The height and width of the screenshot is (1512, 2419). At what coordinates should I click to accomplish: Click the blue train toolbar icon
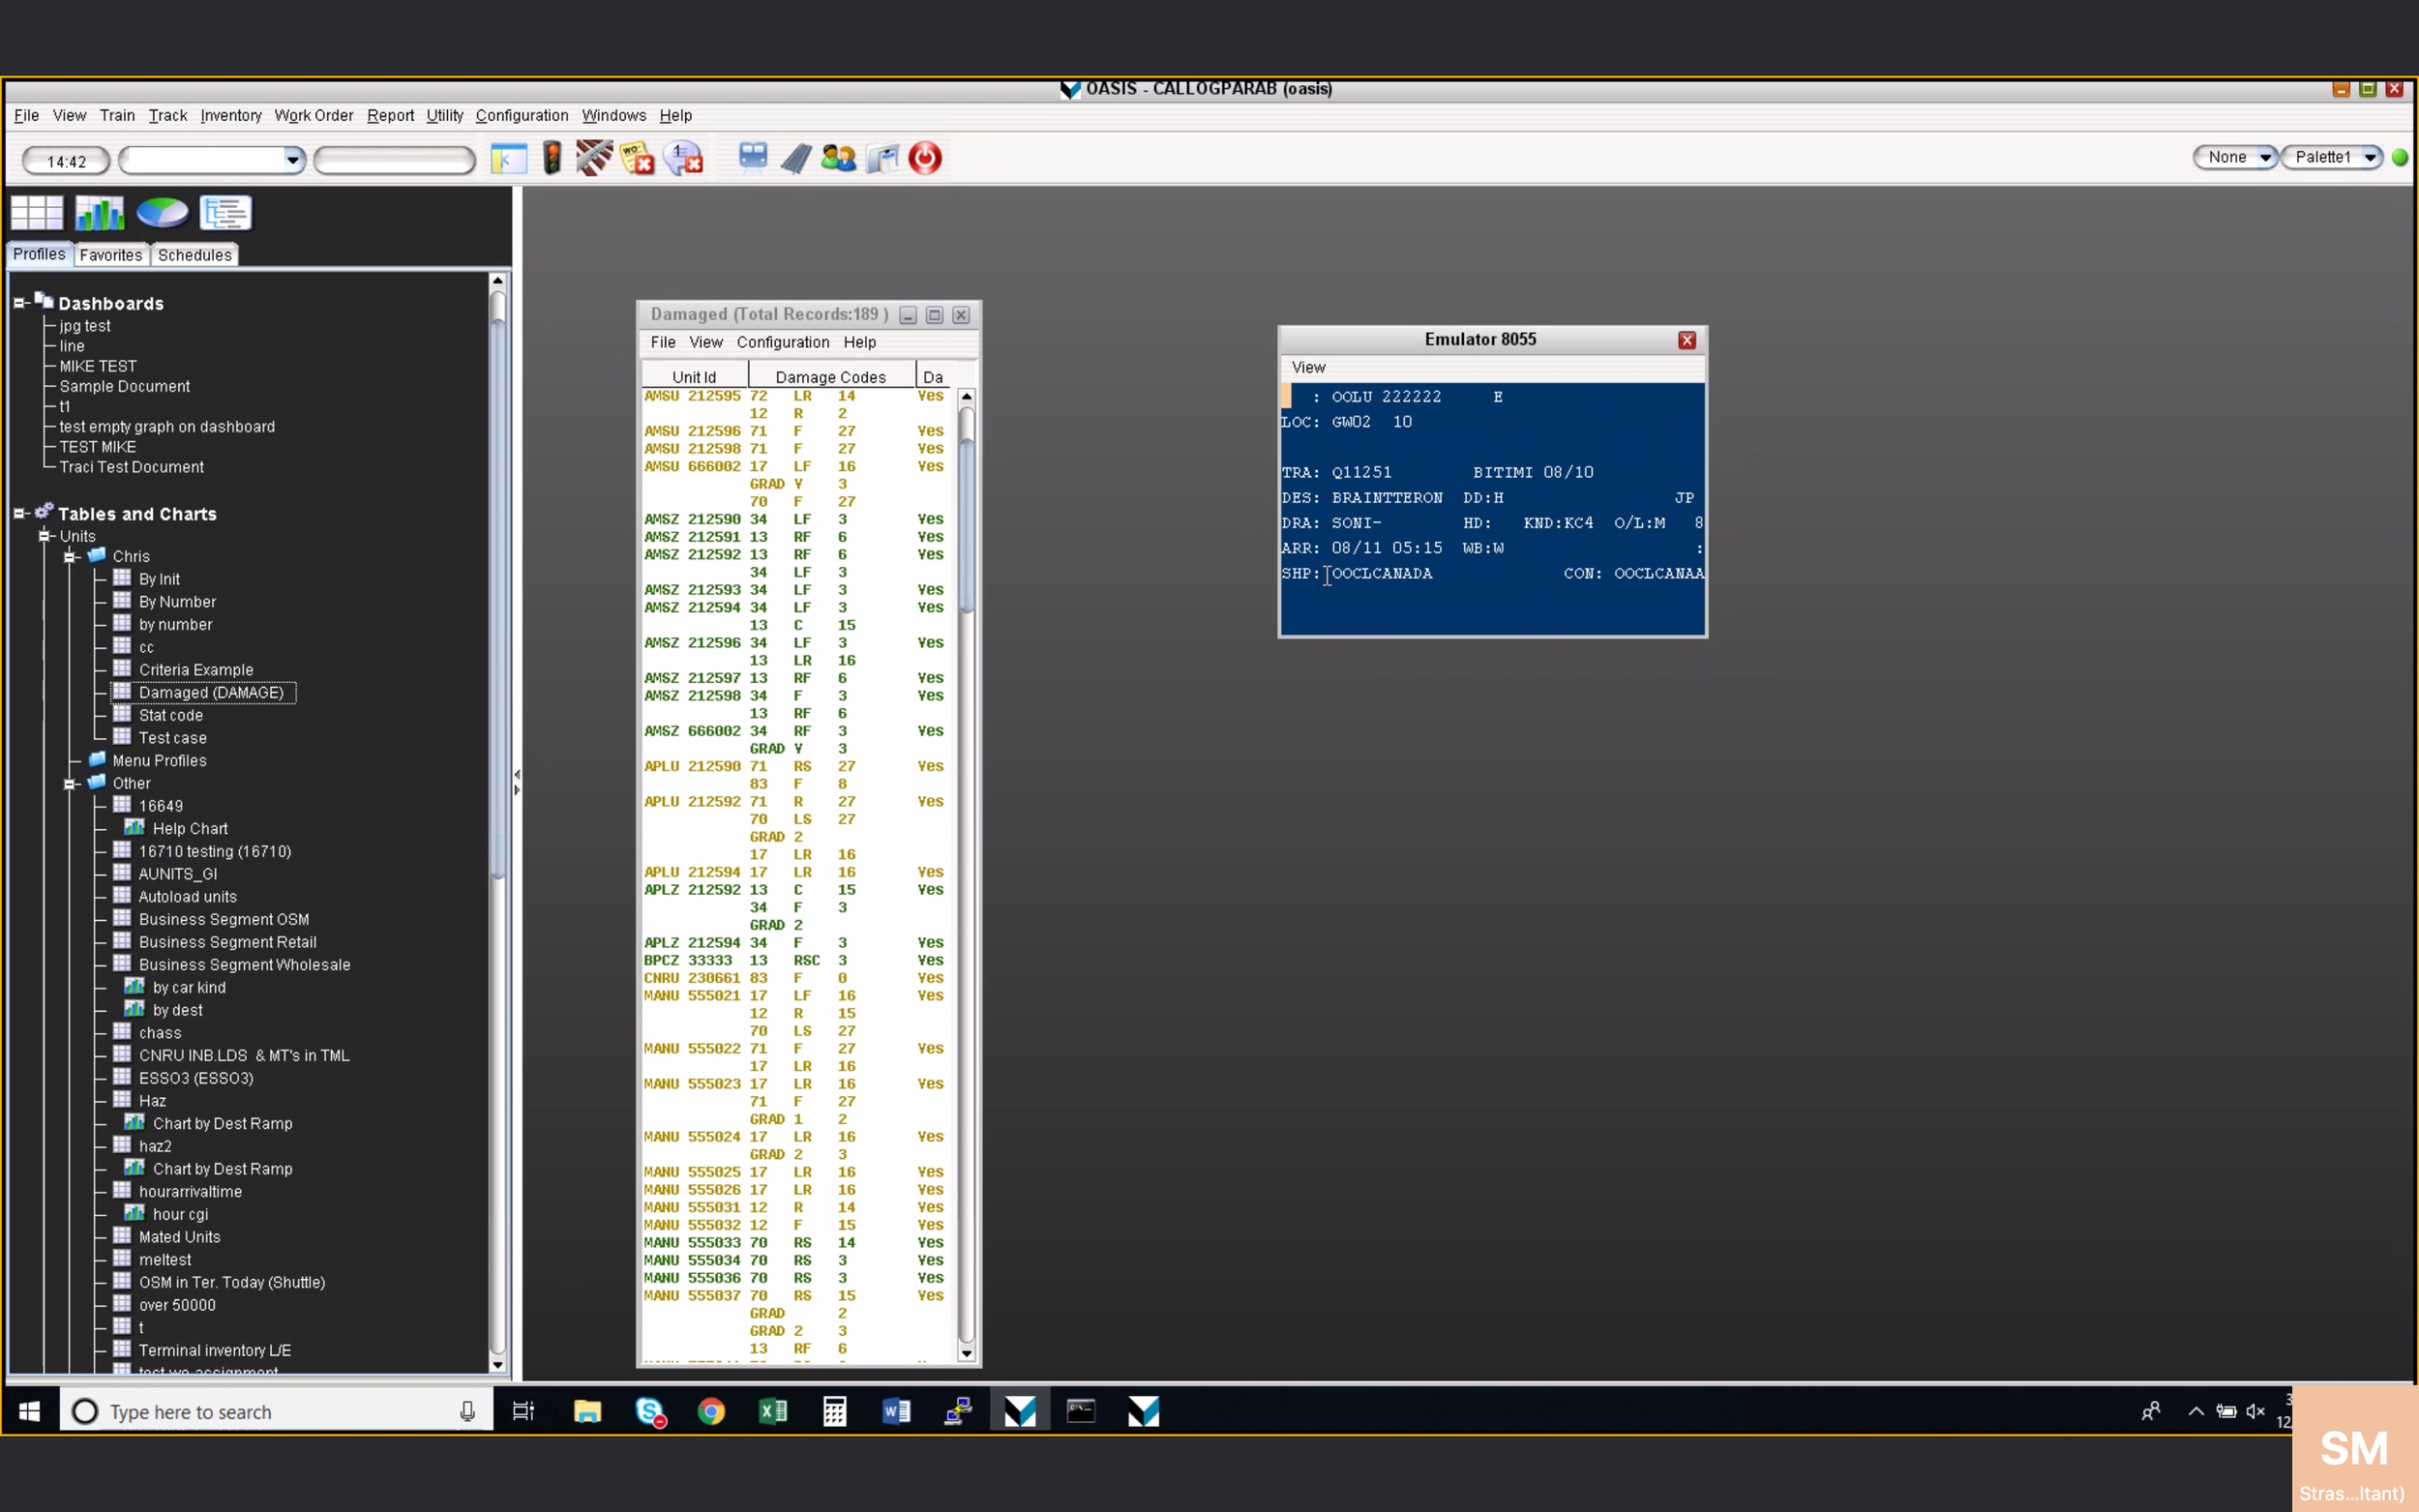click(x=752, y=158)
